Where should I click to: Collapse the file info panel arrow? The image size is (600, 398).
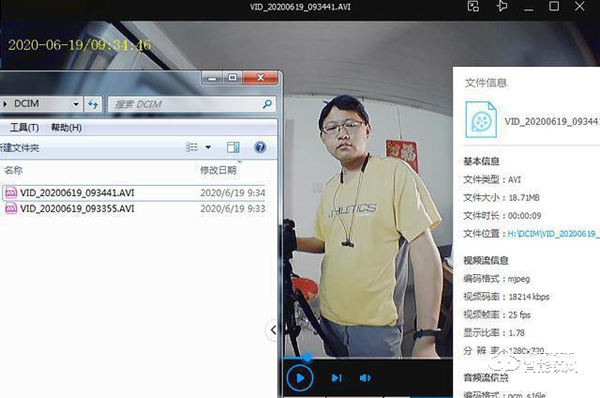pos(272,330)
